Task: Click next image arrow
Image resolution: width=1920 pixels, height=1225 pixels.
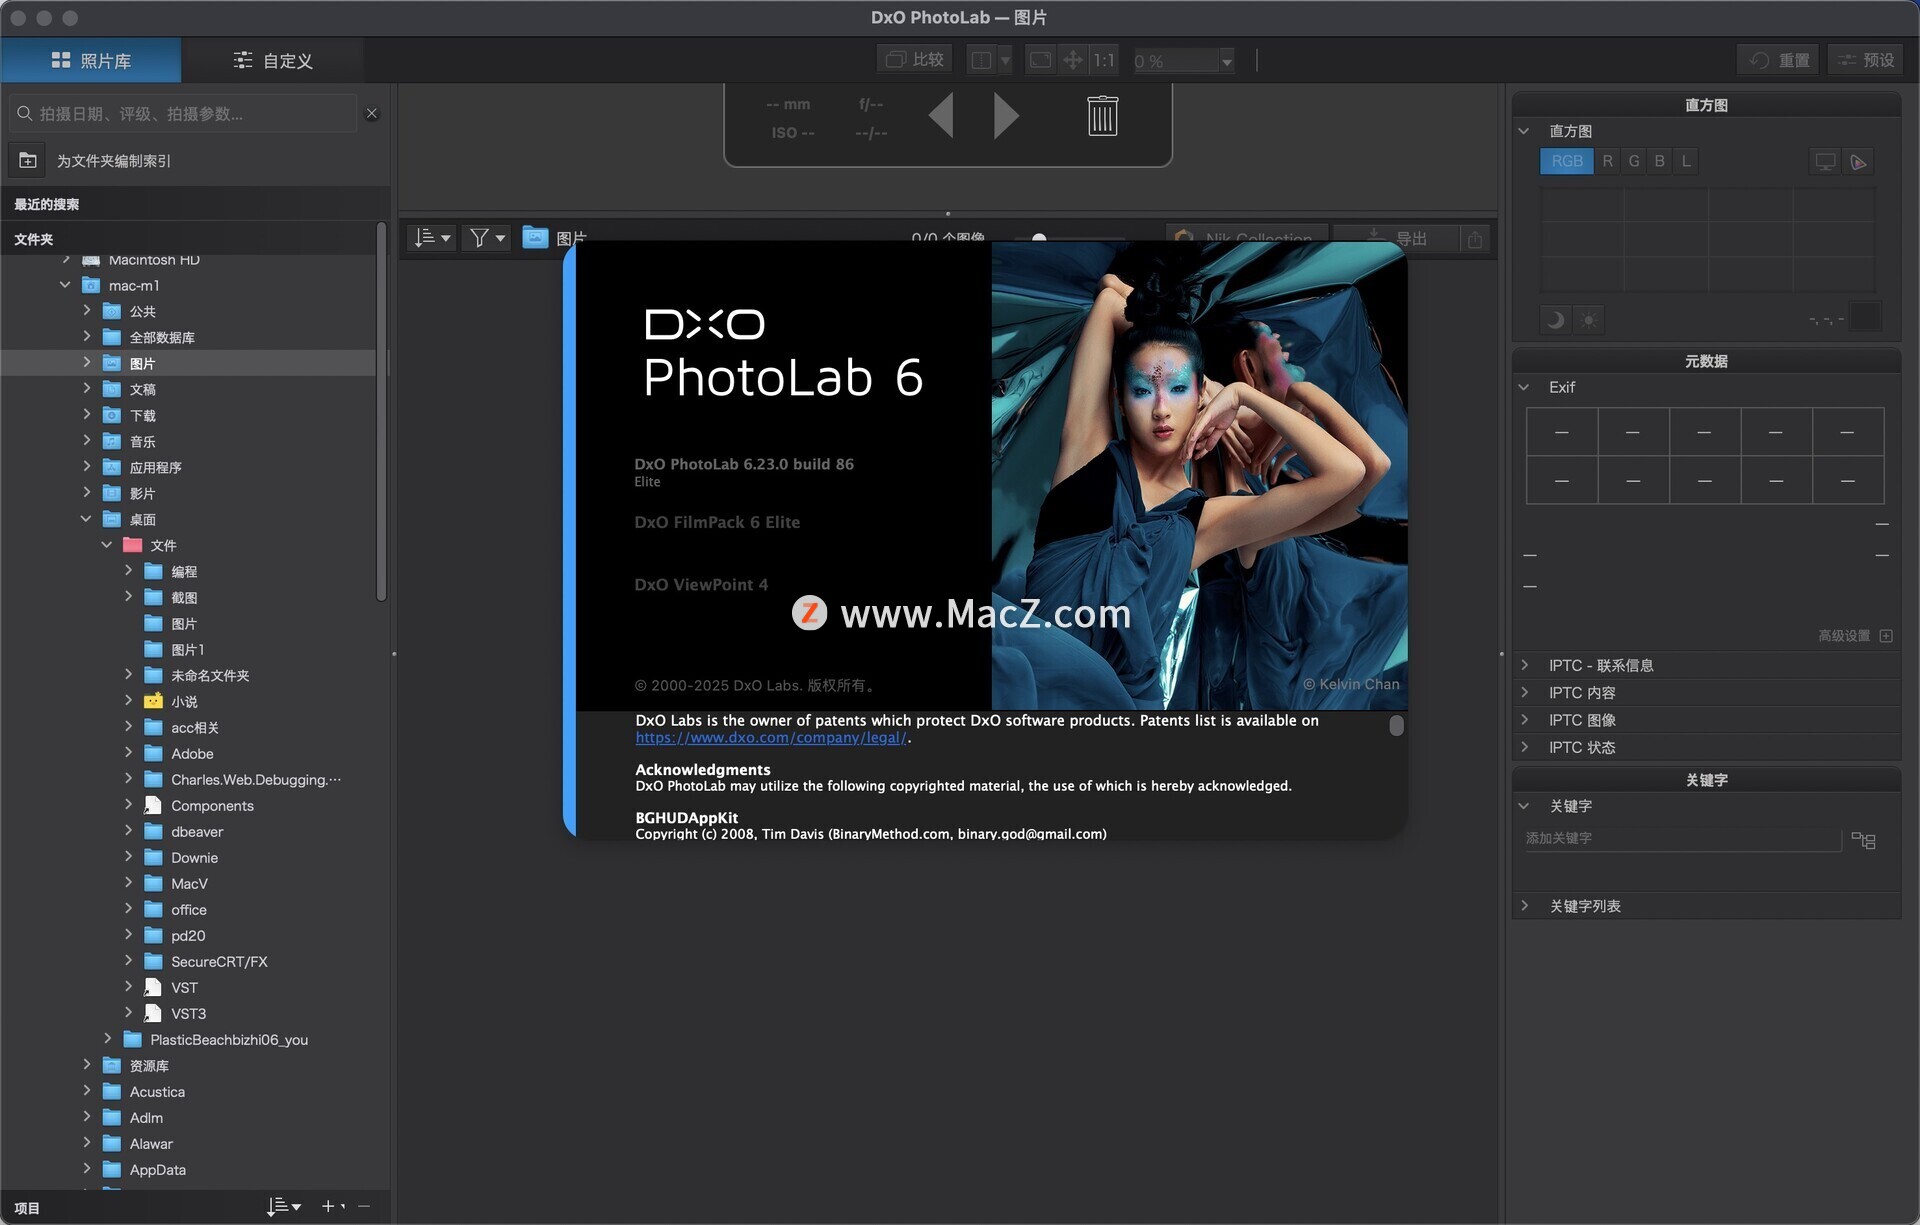Action: [1006, 116]
